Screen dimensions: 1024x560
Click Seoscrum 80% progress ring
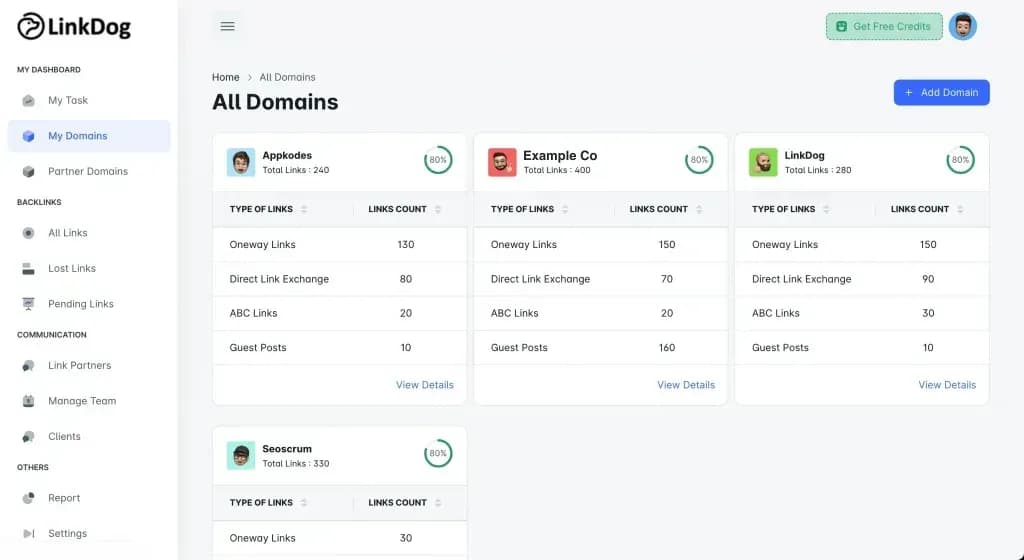tap(438, 454)
